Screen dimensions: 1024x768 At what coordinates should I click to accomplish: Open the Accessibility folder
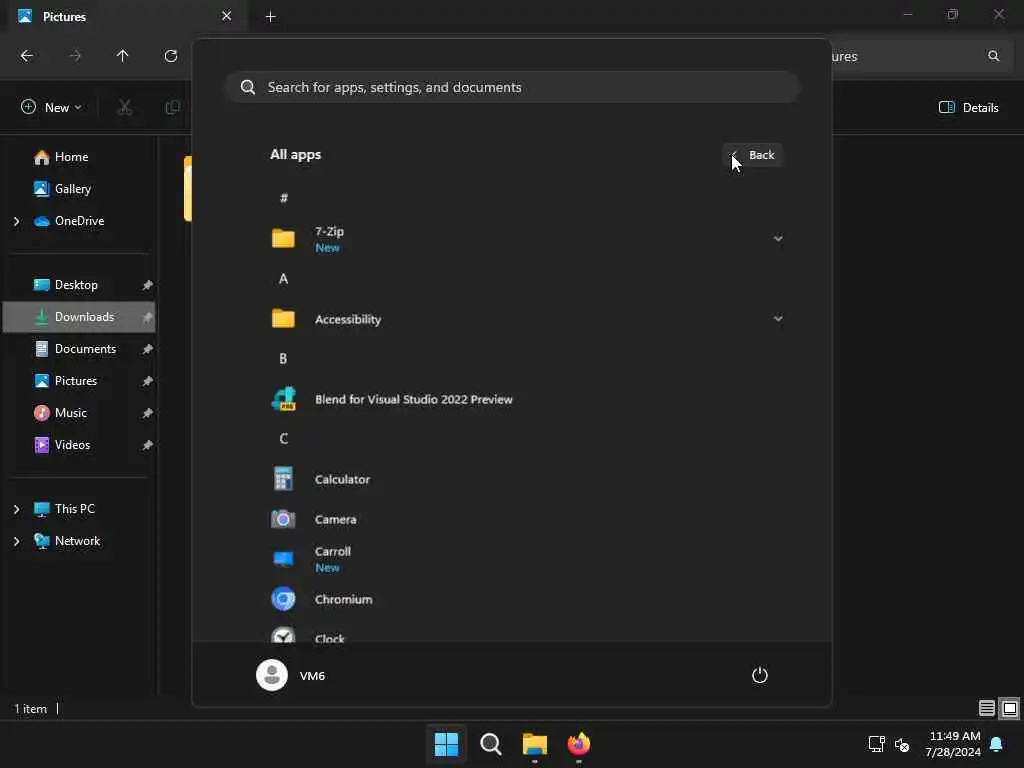pos(526,319)
